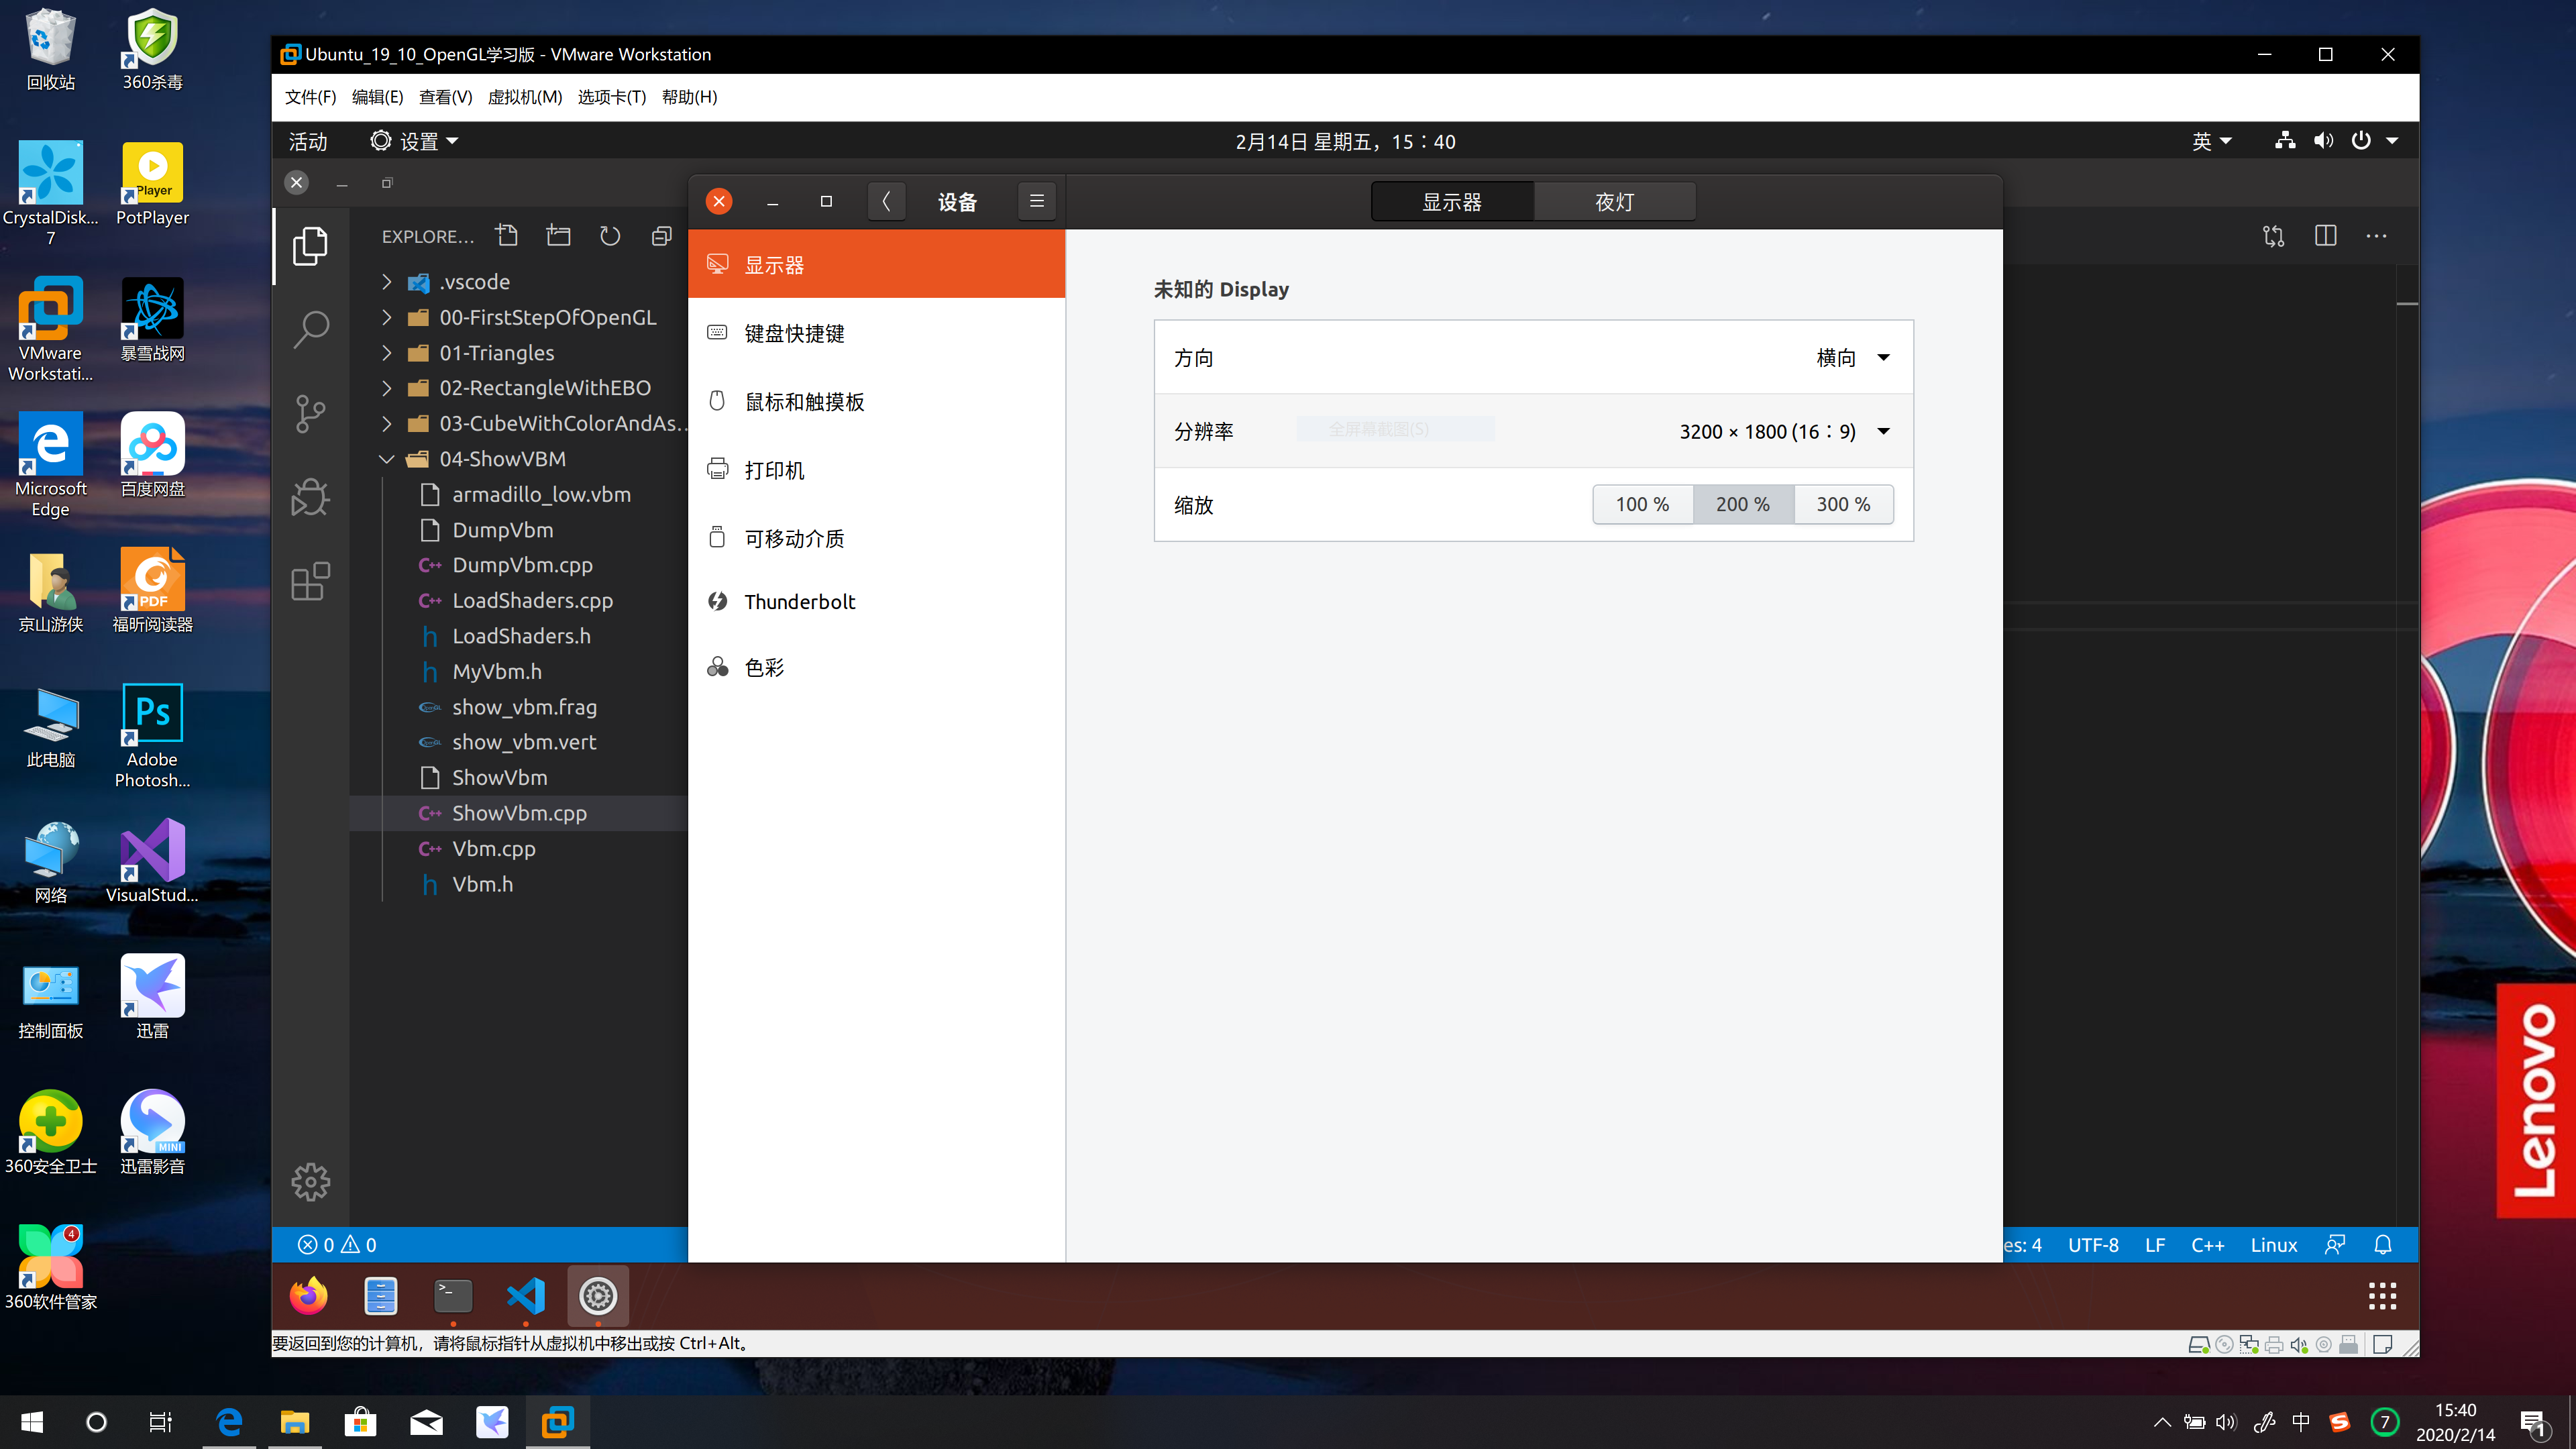The width and height of the screenshot is (2576, 1449).
Task: Click 活动 Activities button
Action: [308, 141]
